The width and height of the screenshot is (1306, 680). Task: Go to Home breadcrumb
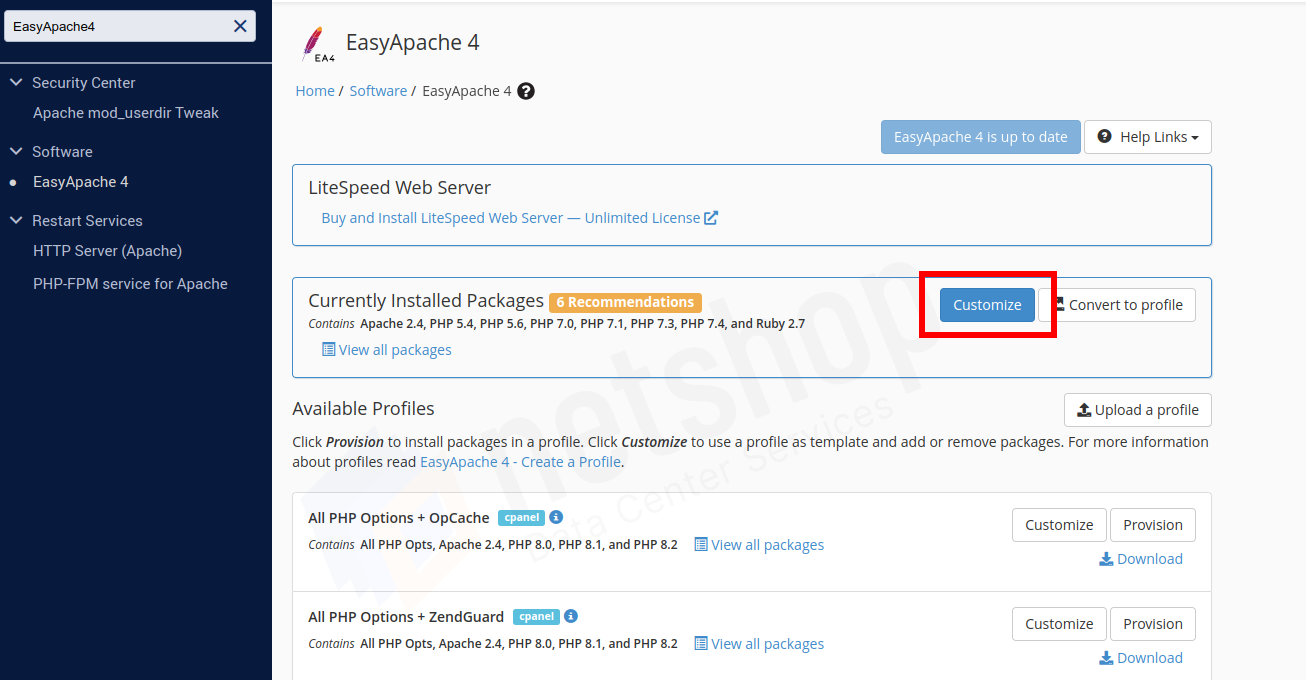(315, 91)
